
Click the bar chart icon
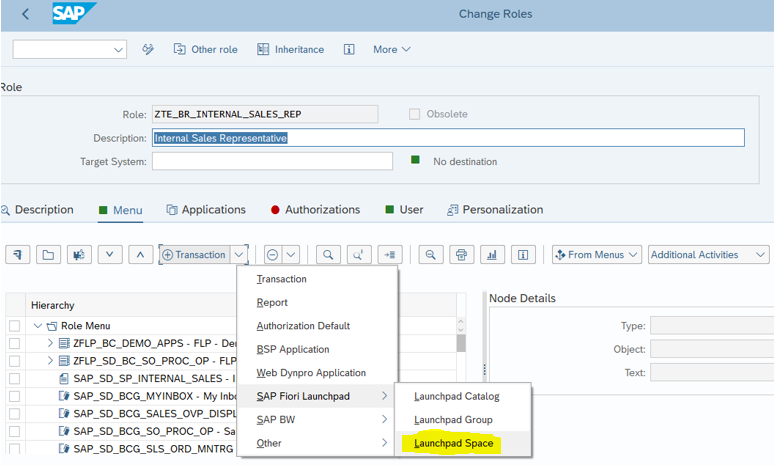click(492, 255)
